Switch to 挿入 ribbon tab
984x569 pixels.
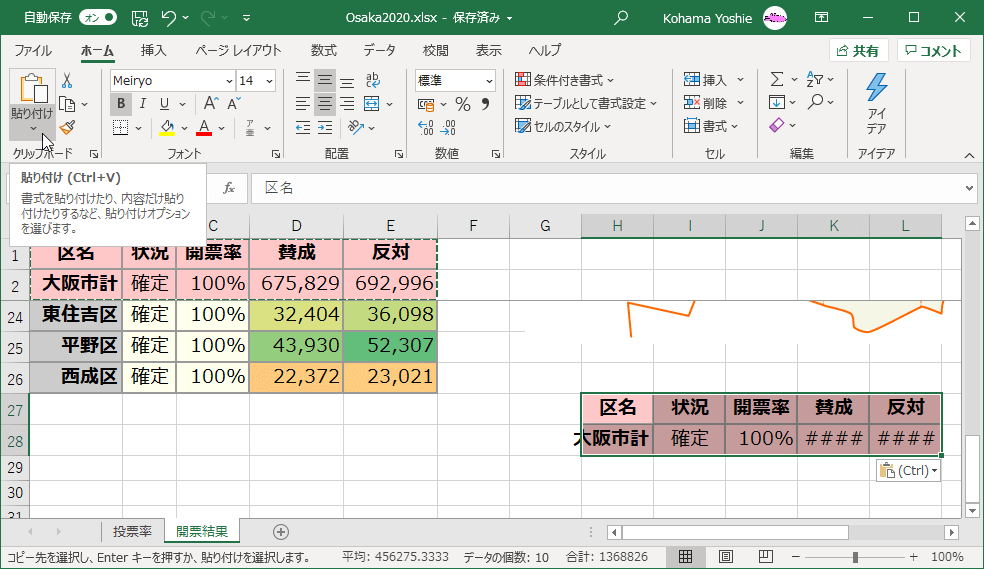(x=154, y=50)
